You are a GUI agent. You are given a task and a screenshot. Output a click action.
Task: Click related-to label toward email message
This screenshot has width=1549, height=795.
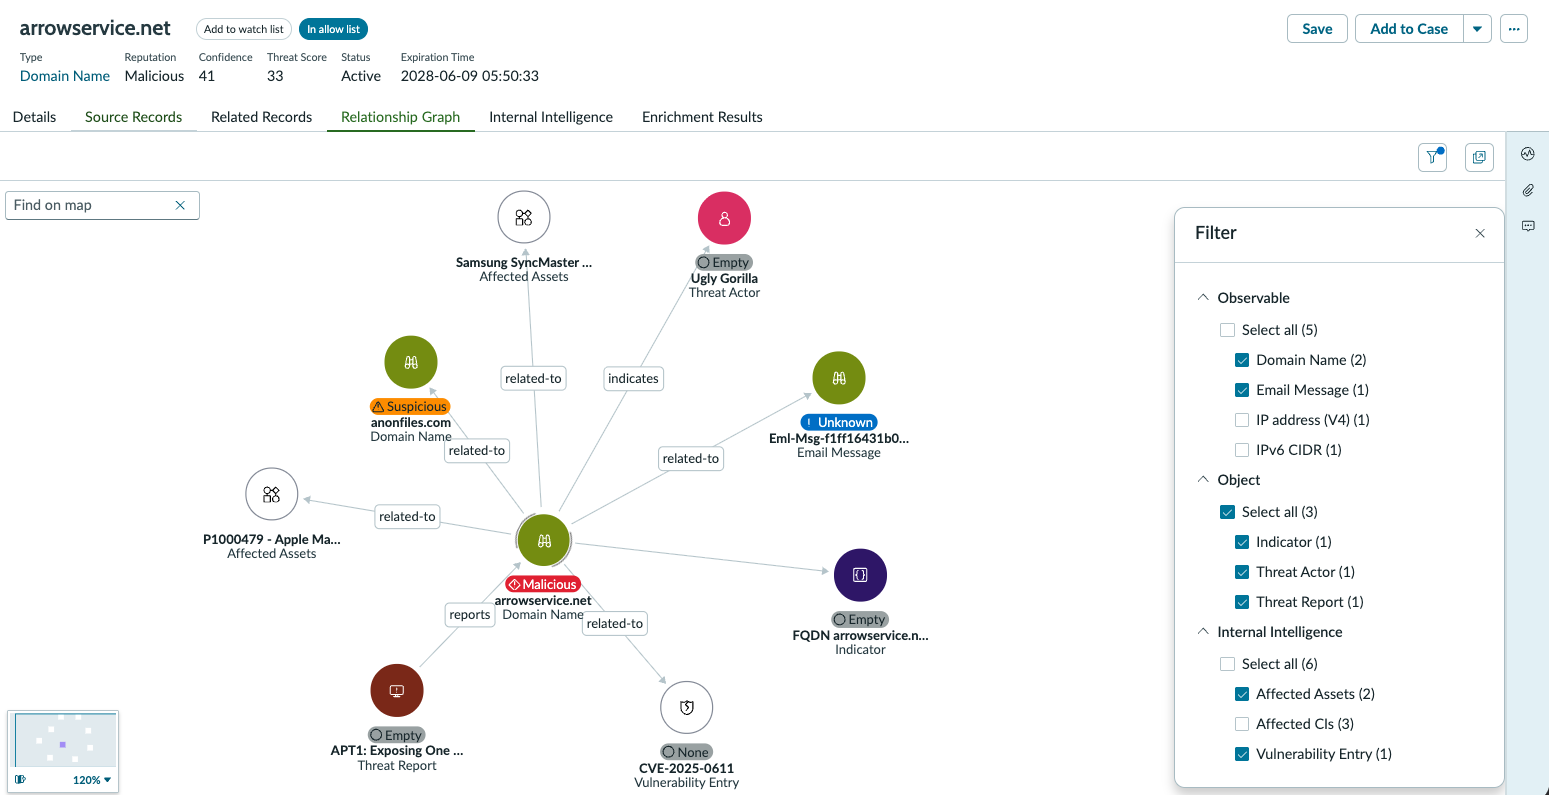pos(691,458)
